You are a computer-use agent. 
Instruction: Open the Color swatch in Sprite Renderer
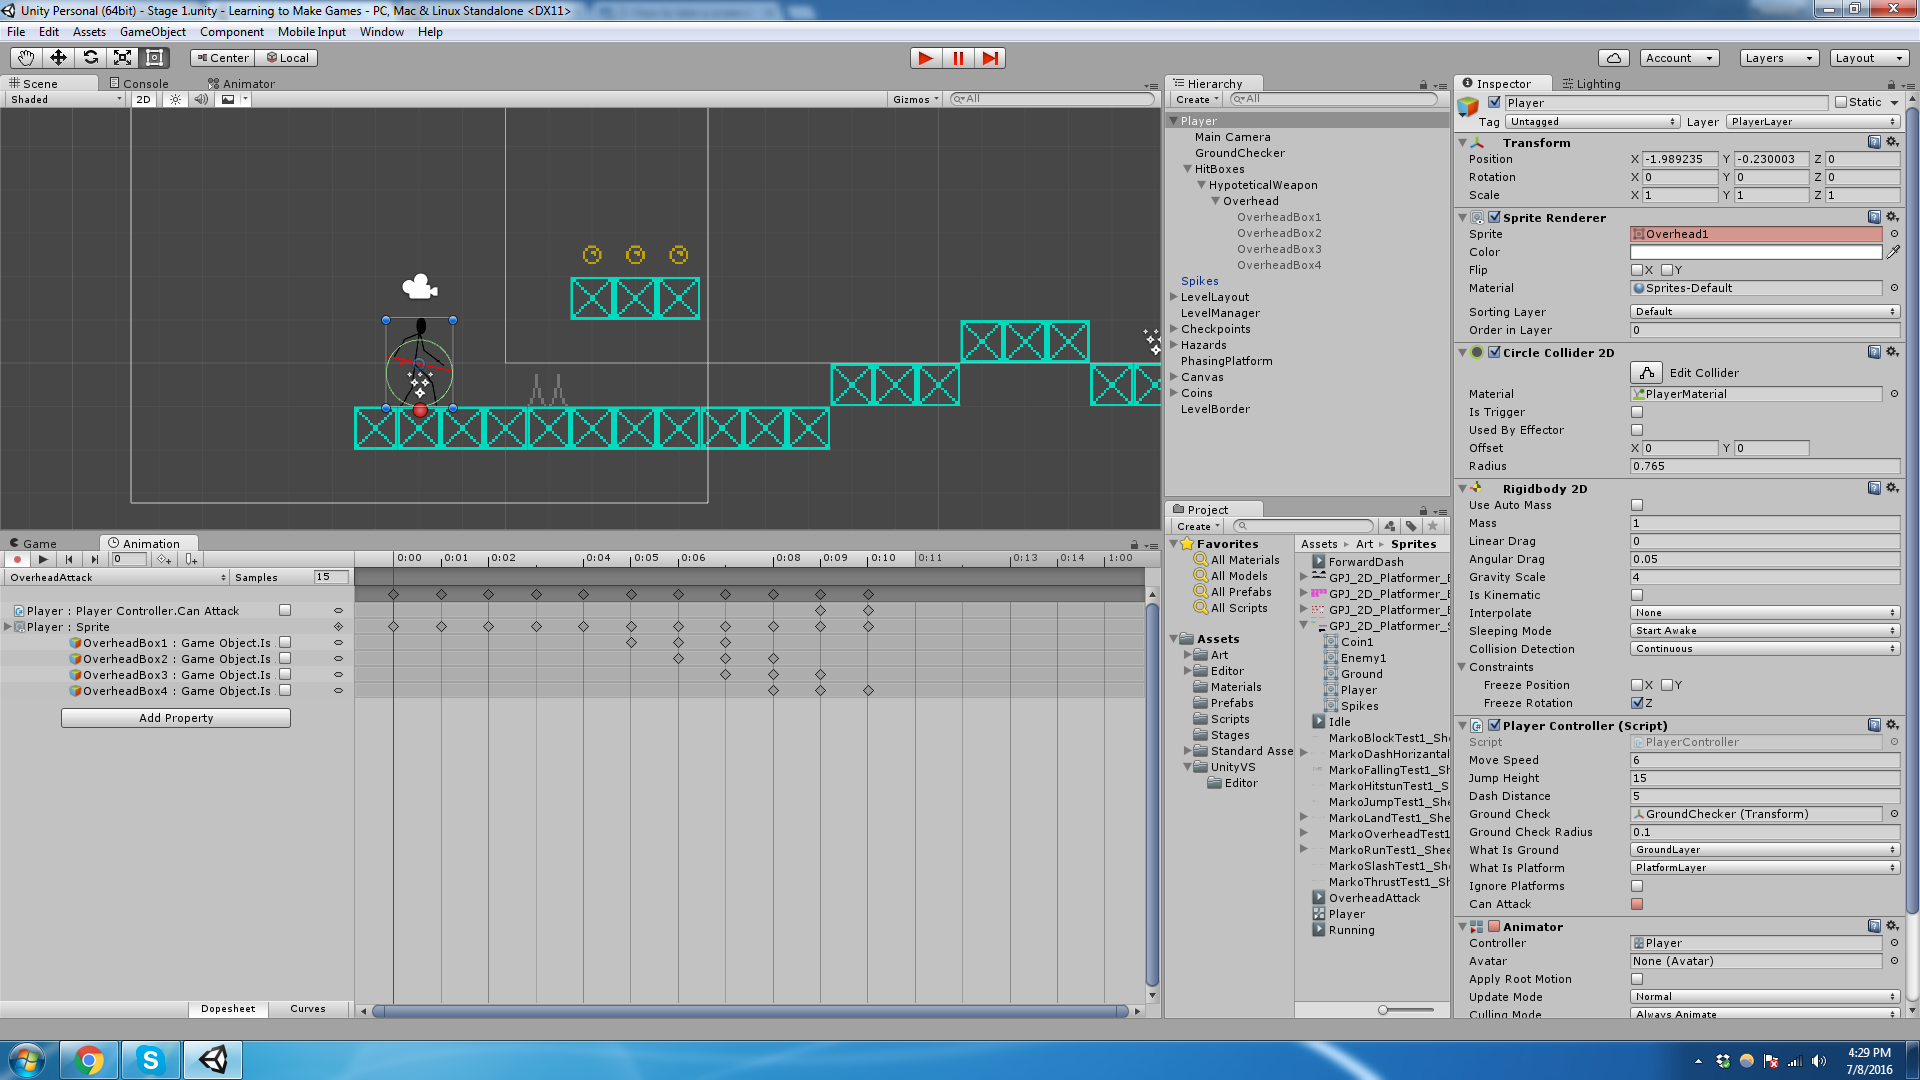[x=1755, y=252]
